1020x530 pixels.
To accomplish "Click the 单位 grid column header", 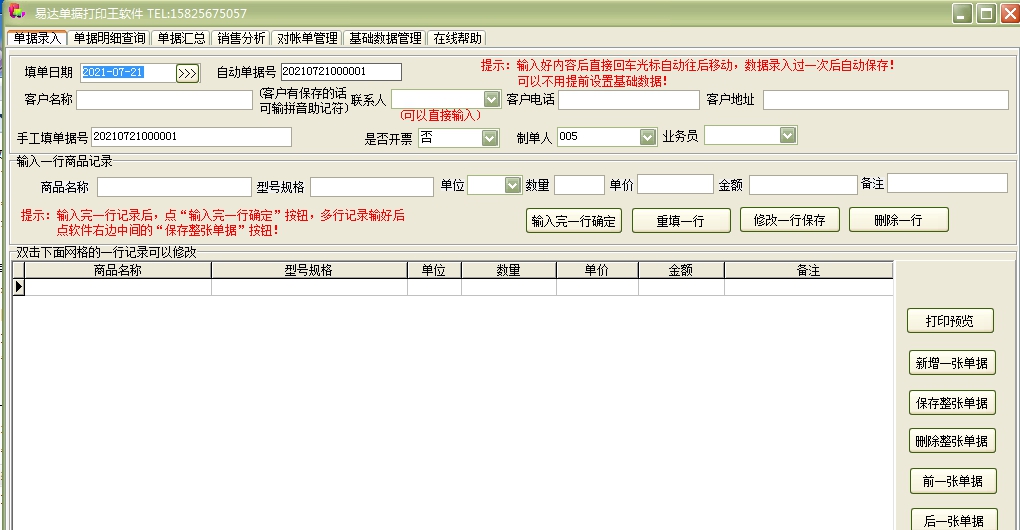I will [x=434, y=271].
